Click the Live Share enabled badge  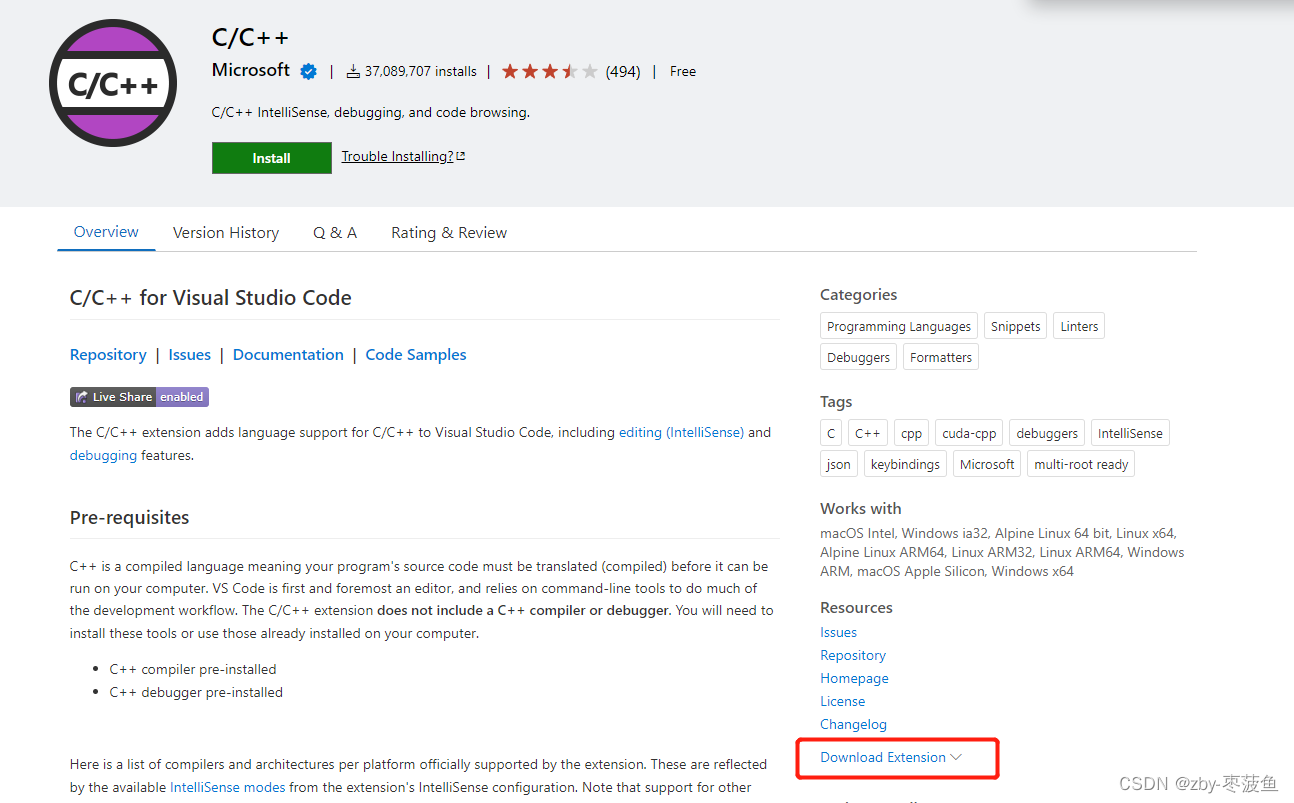(x=139, y=397)
